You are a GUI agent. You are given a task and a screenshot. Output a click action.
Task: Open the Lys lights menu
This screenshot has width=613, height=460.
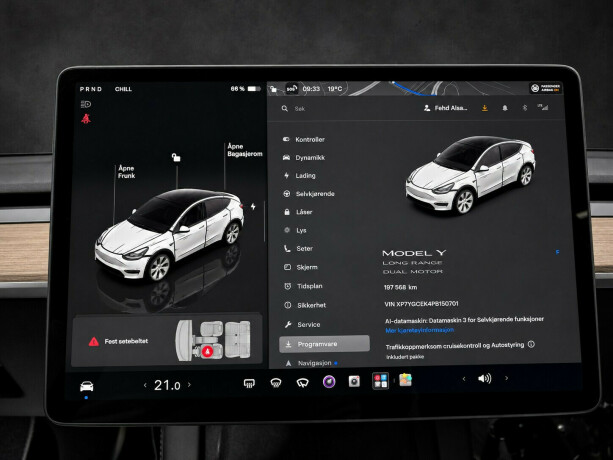pyautogui.click(x=295, y=230)
